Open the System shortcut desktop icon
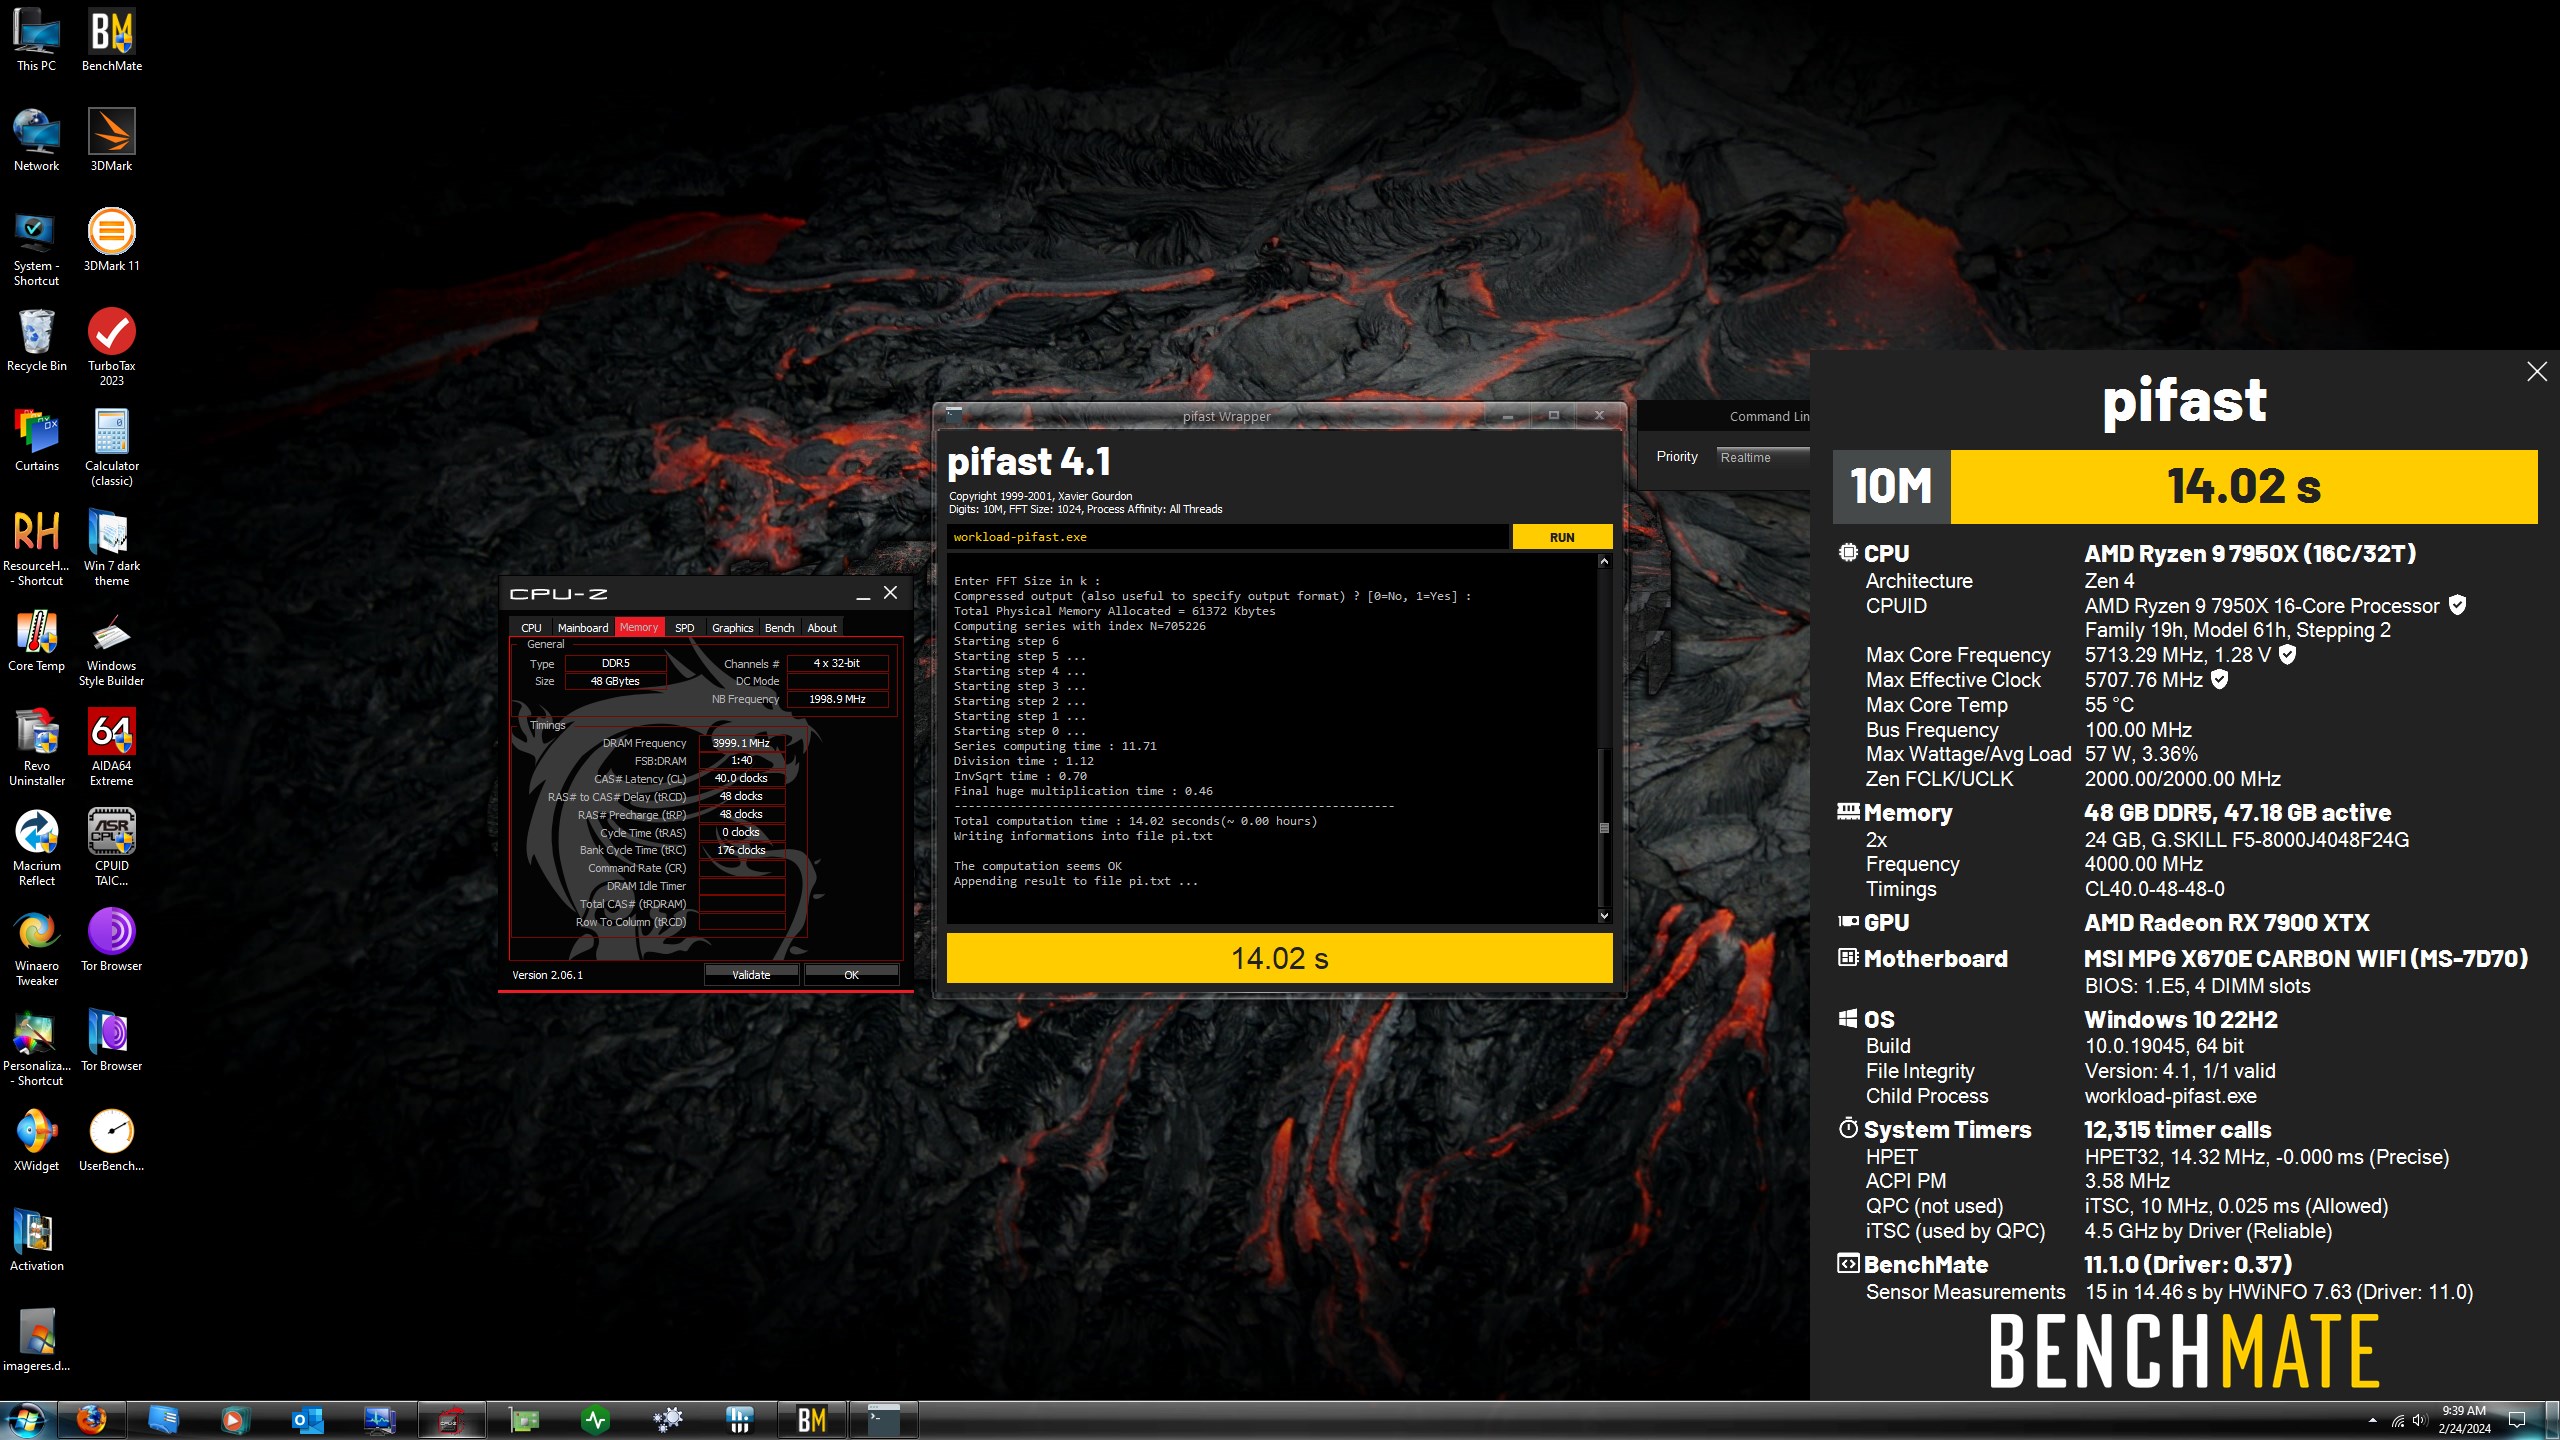 click(36, 248)
